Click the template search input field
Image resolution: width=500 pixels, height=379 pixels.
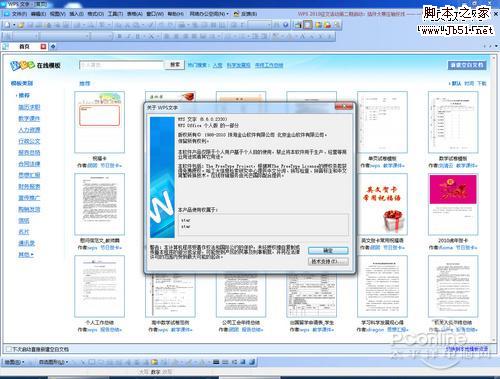tap(121, 65)
